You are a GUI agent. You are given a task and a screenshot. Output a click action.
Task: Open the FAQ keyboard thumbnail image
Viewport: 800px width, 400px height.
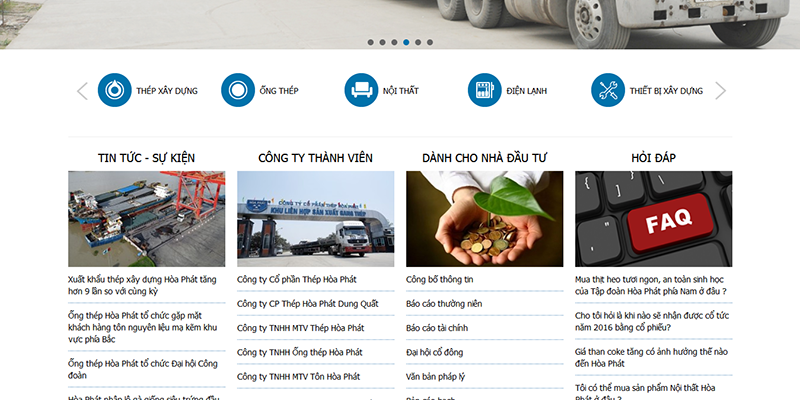coord(653,218)
